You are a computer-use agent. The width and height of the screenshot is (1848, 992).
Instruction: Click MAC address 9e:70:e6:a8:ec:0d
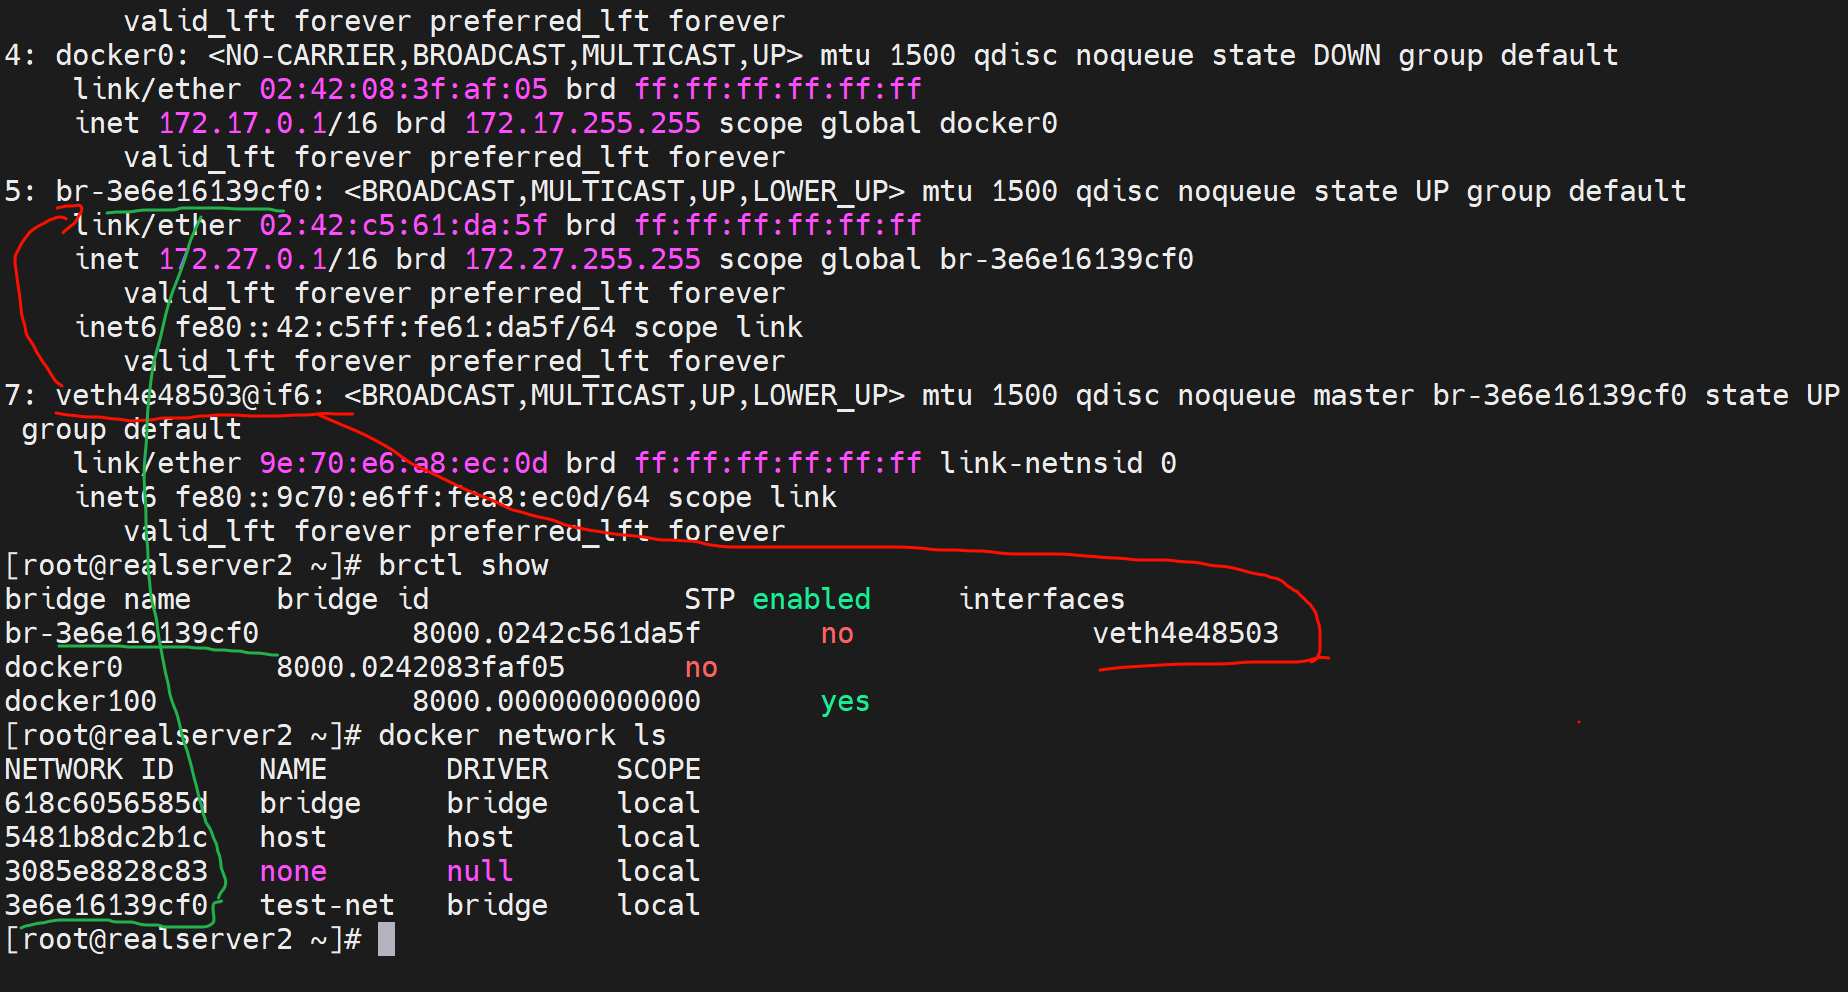point(403,463)
